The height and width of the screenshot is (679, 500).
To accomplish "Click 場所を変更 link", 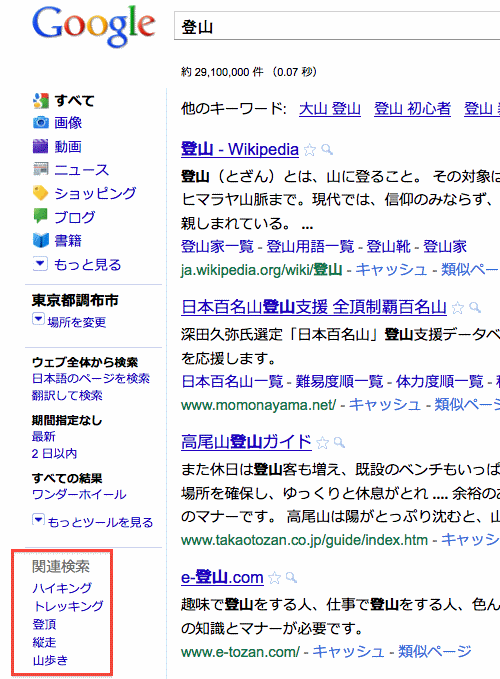I will 77,322.
